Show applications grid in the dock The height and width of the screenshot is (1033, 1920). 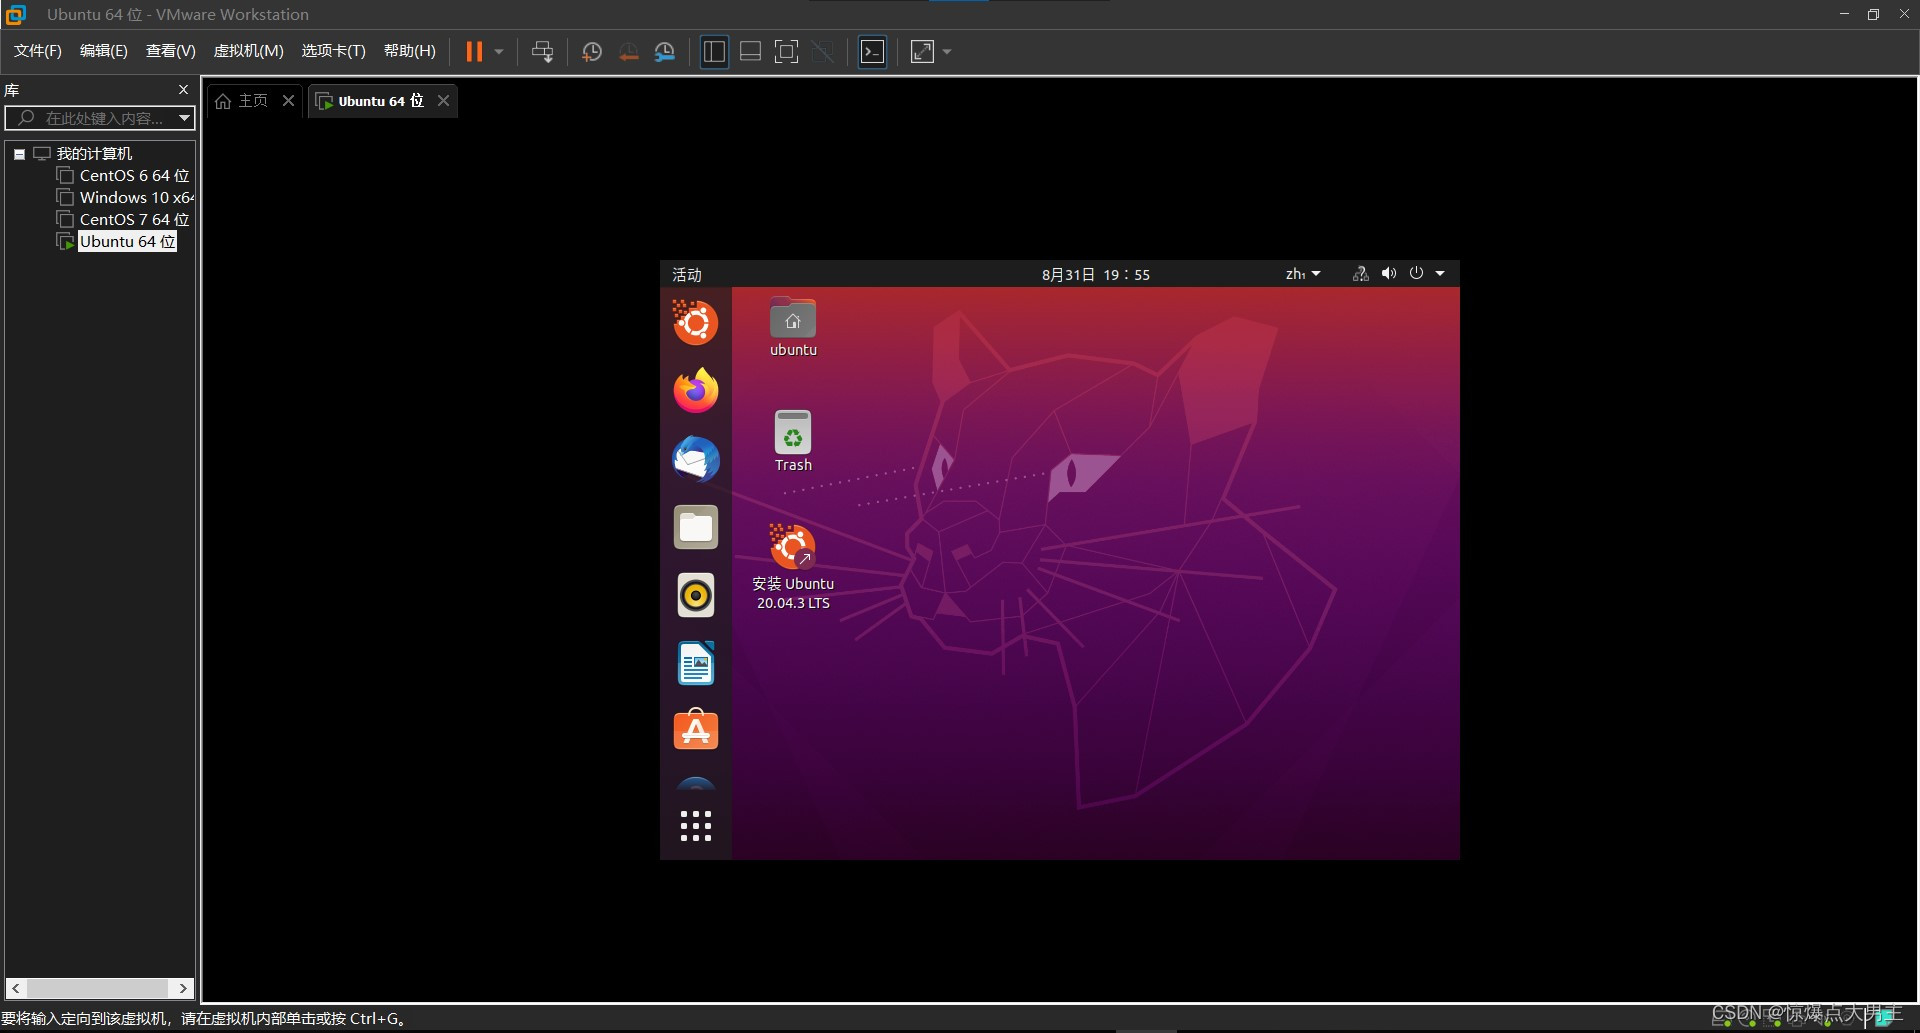tap(695, 826)
